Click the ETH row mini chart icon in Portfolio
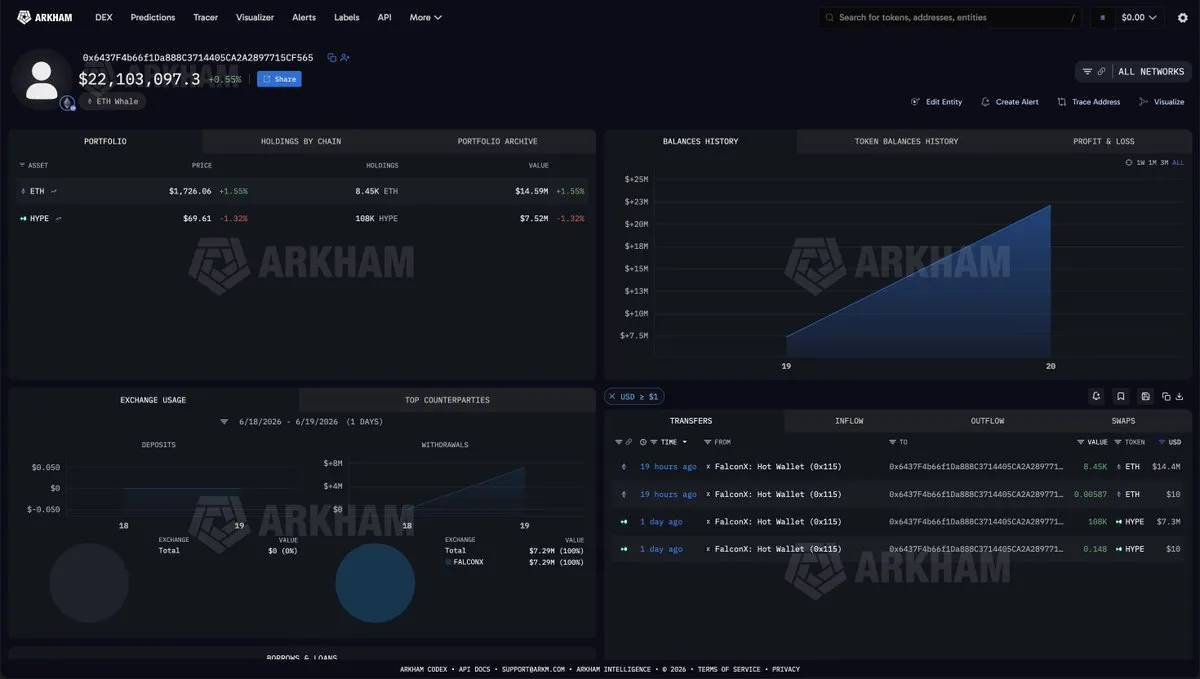This screenshot has height=679, width=1200. [54, 190]
